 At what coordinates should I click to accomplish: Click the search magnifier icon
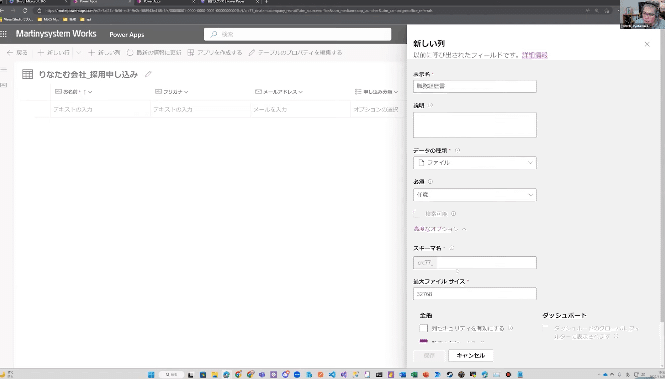coord(214,34)
